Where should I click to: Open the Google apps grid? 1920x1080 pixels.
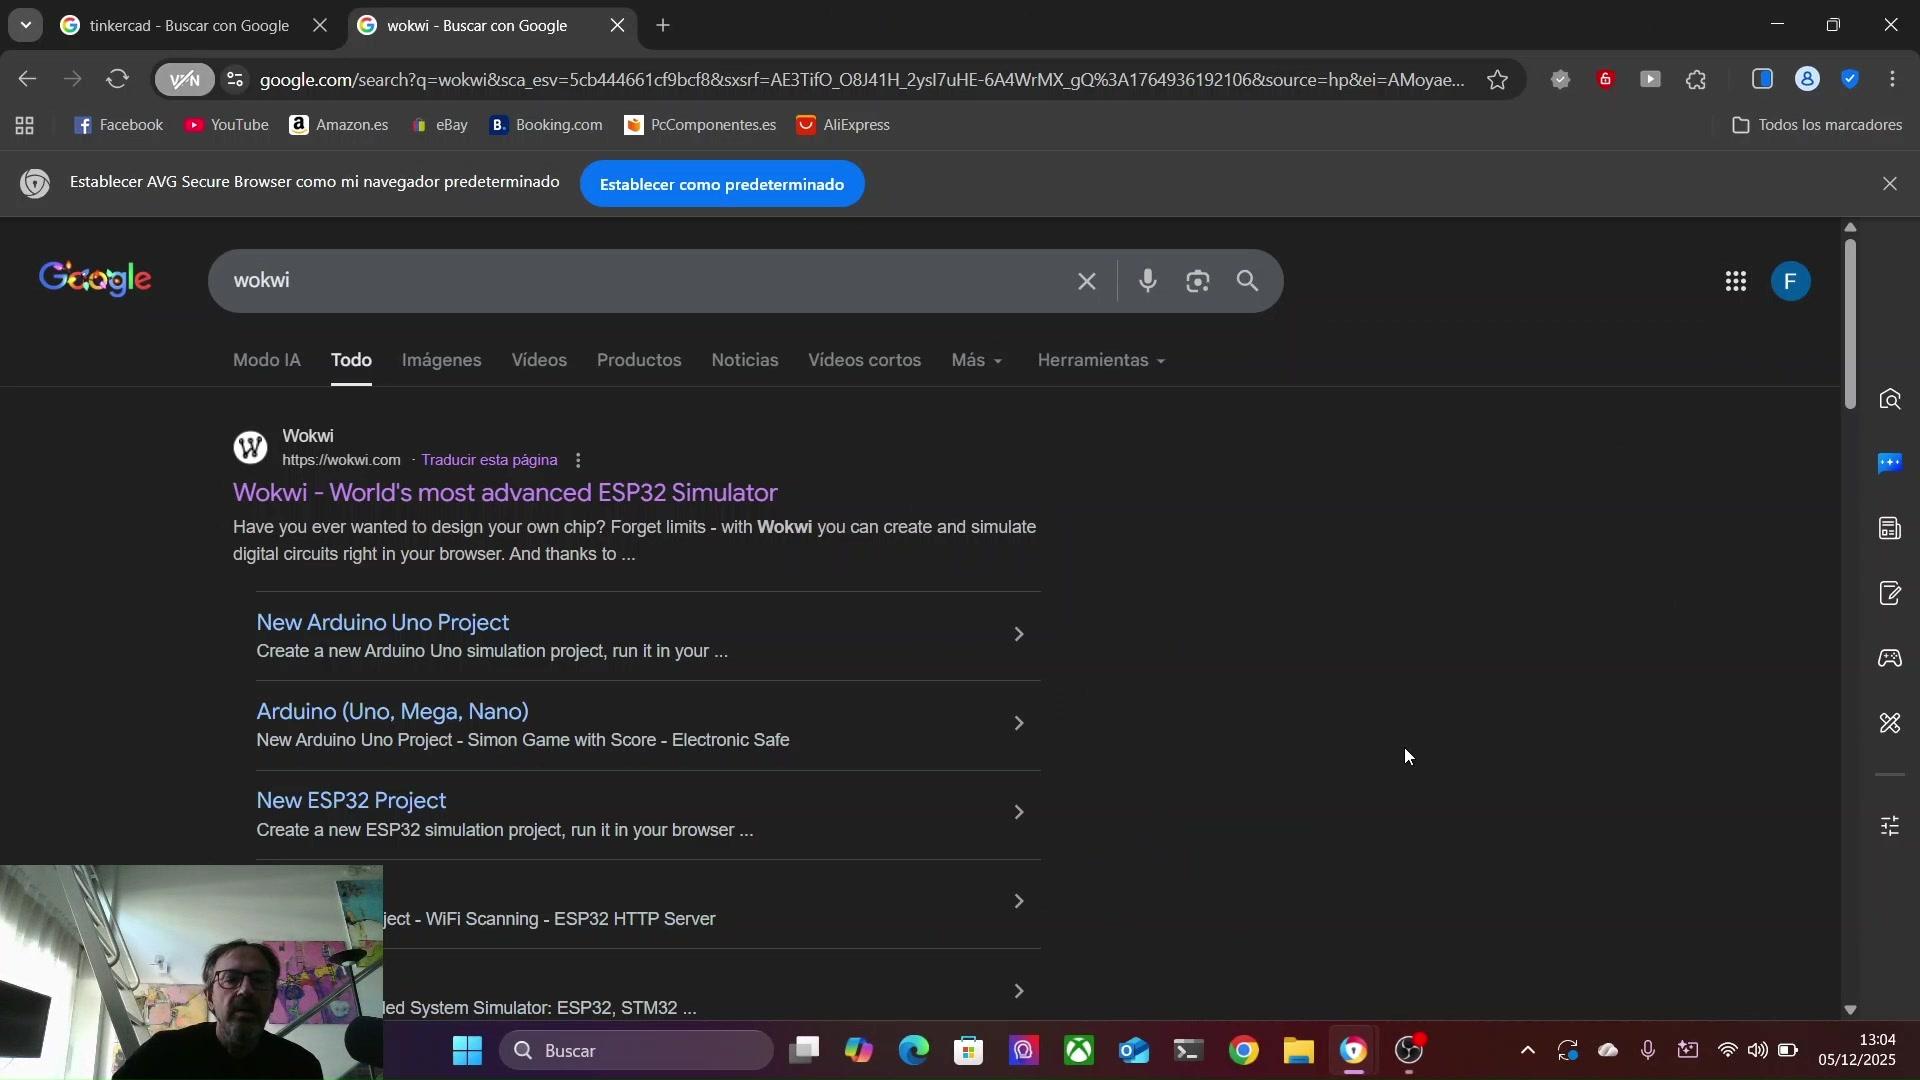tap(1736, 282)
